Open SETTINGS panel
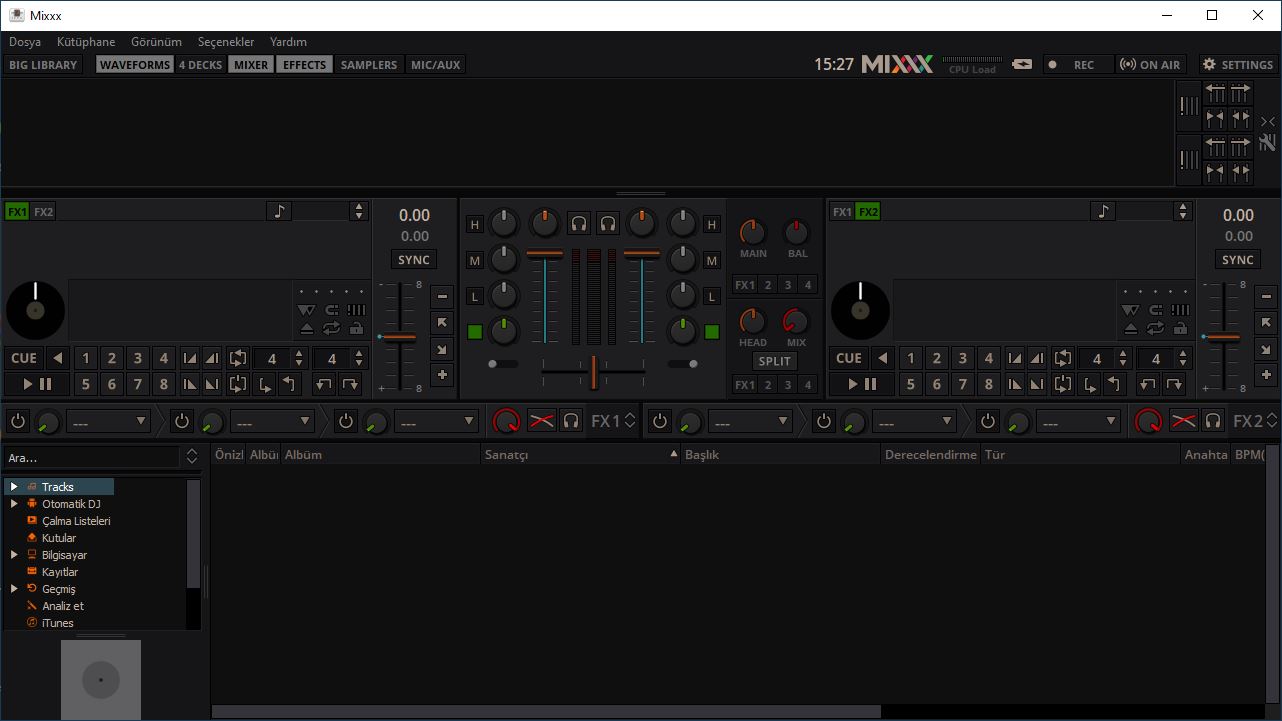 click(x=1238, y=64)
